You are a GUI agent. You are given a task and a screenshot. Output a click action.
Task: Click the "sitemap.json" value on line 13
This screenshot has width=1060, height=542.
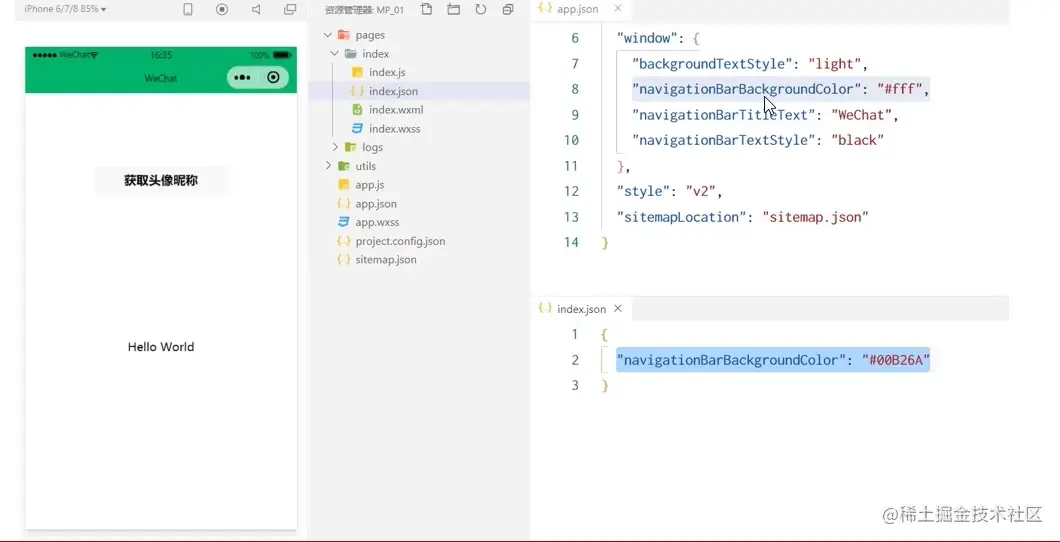815,217
